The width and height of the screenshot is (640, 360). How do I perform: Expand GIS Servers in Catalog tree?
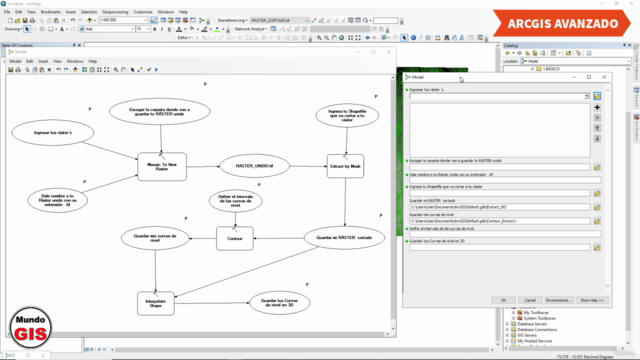tap(507, 336)
